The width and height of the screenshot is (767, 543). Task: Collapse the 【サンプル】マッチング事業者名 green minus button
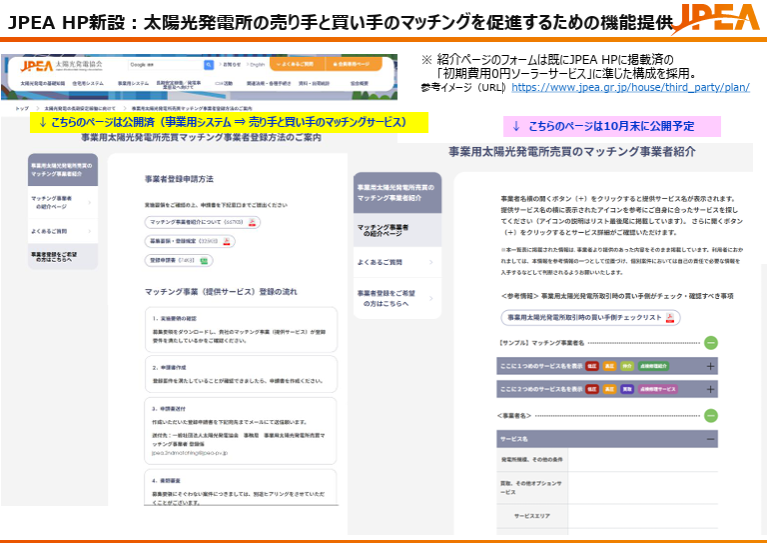711,342
